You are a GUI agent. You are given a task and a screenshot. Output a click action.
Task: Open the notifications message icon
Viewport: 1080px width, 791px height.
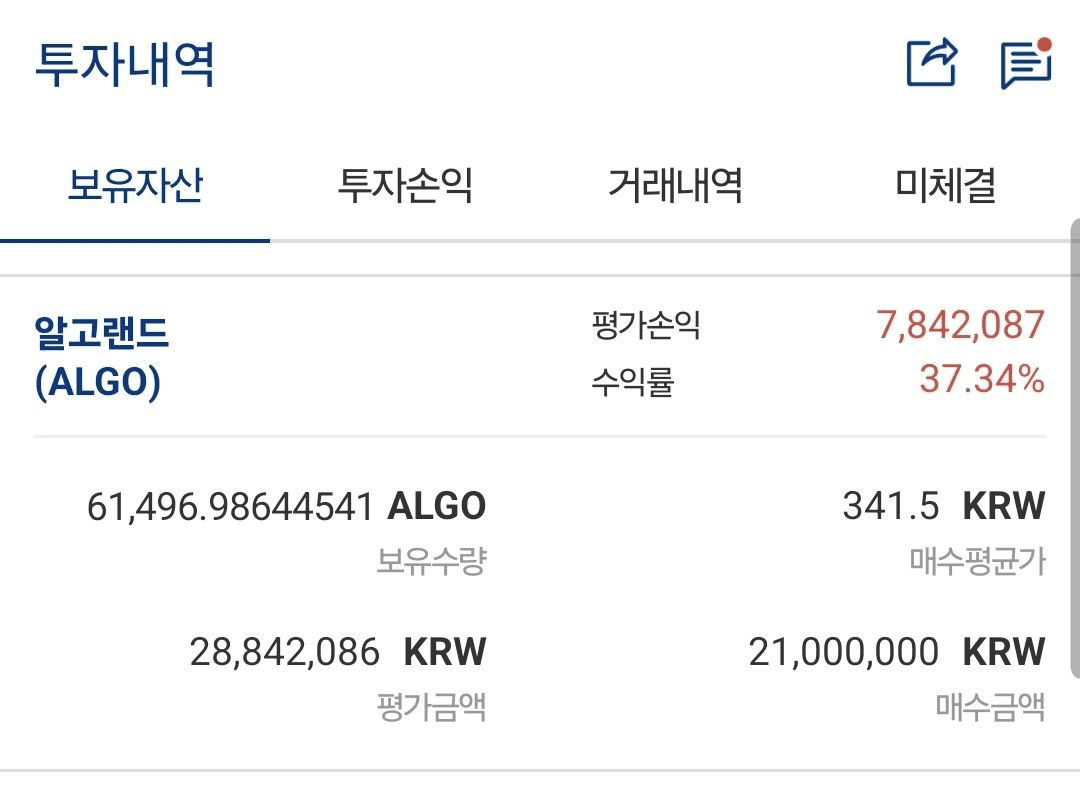coord(1025,65)
